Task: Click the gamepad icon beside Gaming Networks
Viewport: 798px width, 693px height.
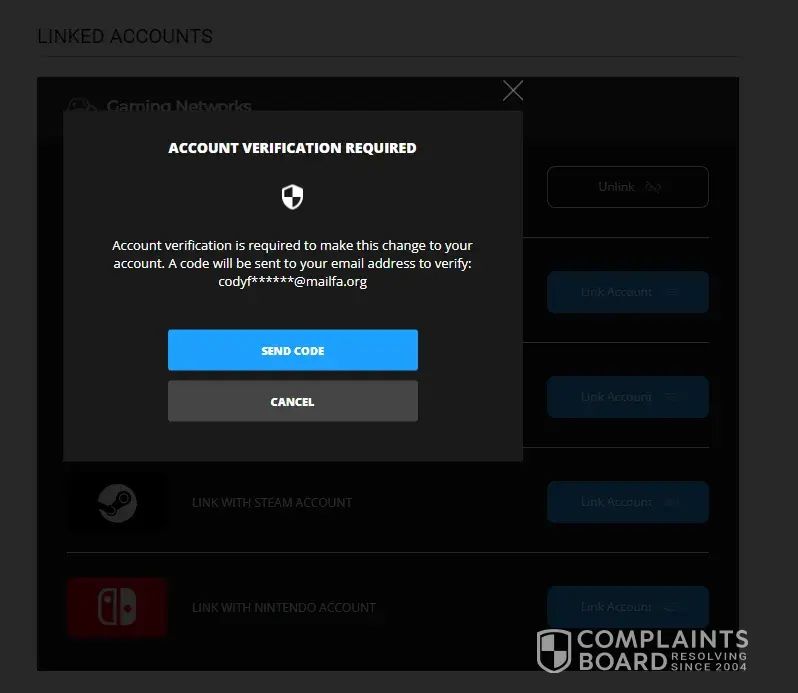Action: coord(82,105)
